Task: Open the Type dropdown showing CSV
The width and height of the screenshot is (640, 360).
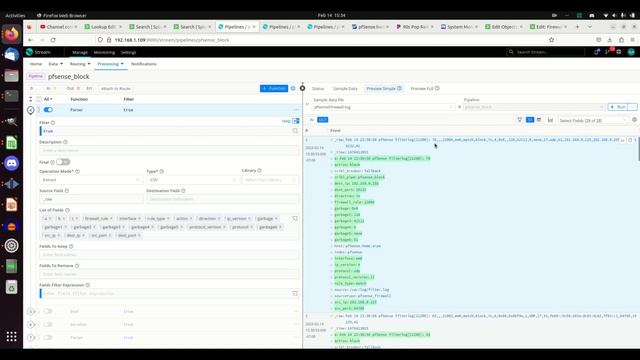Action: [193, 180]
